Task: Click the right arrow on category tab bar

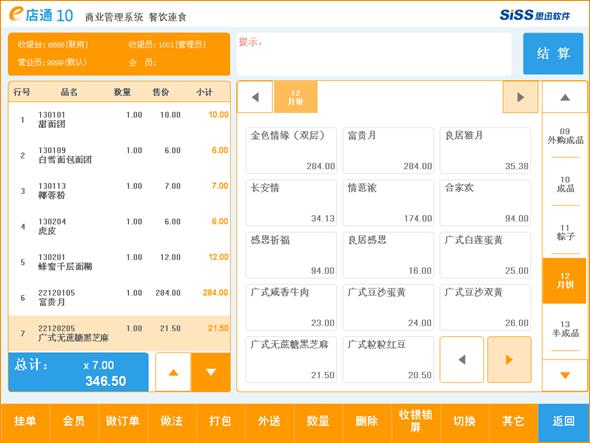Action: tap(520, 97)
